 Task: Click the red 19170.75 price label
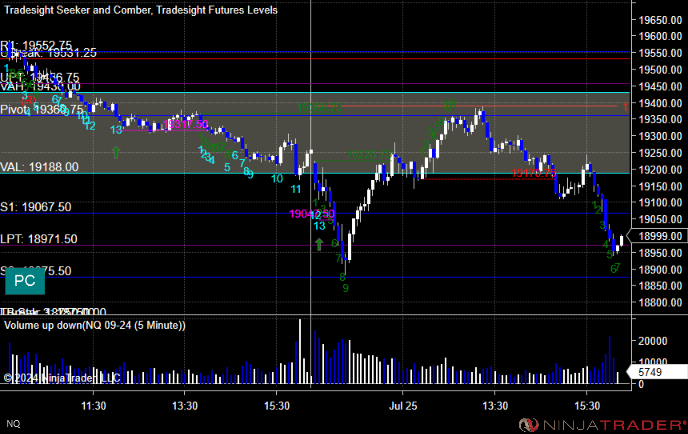534,173
